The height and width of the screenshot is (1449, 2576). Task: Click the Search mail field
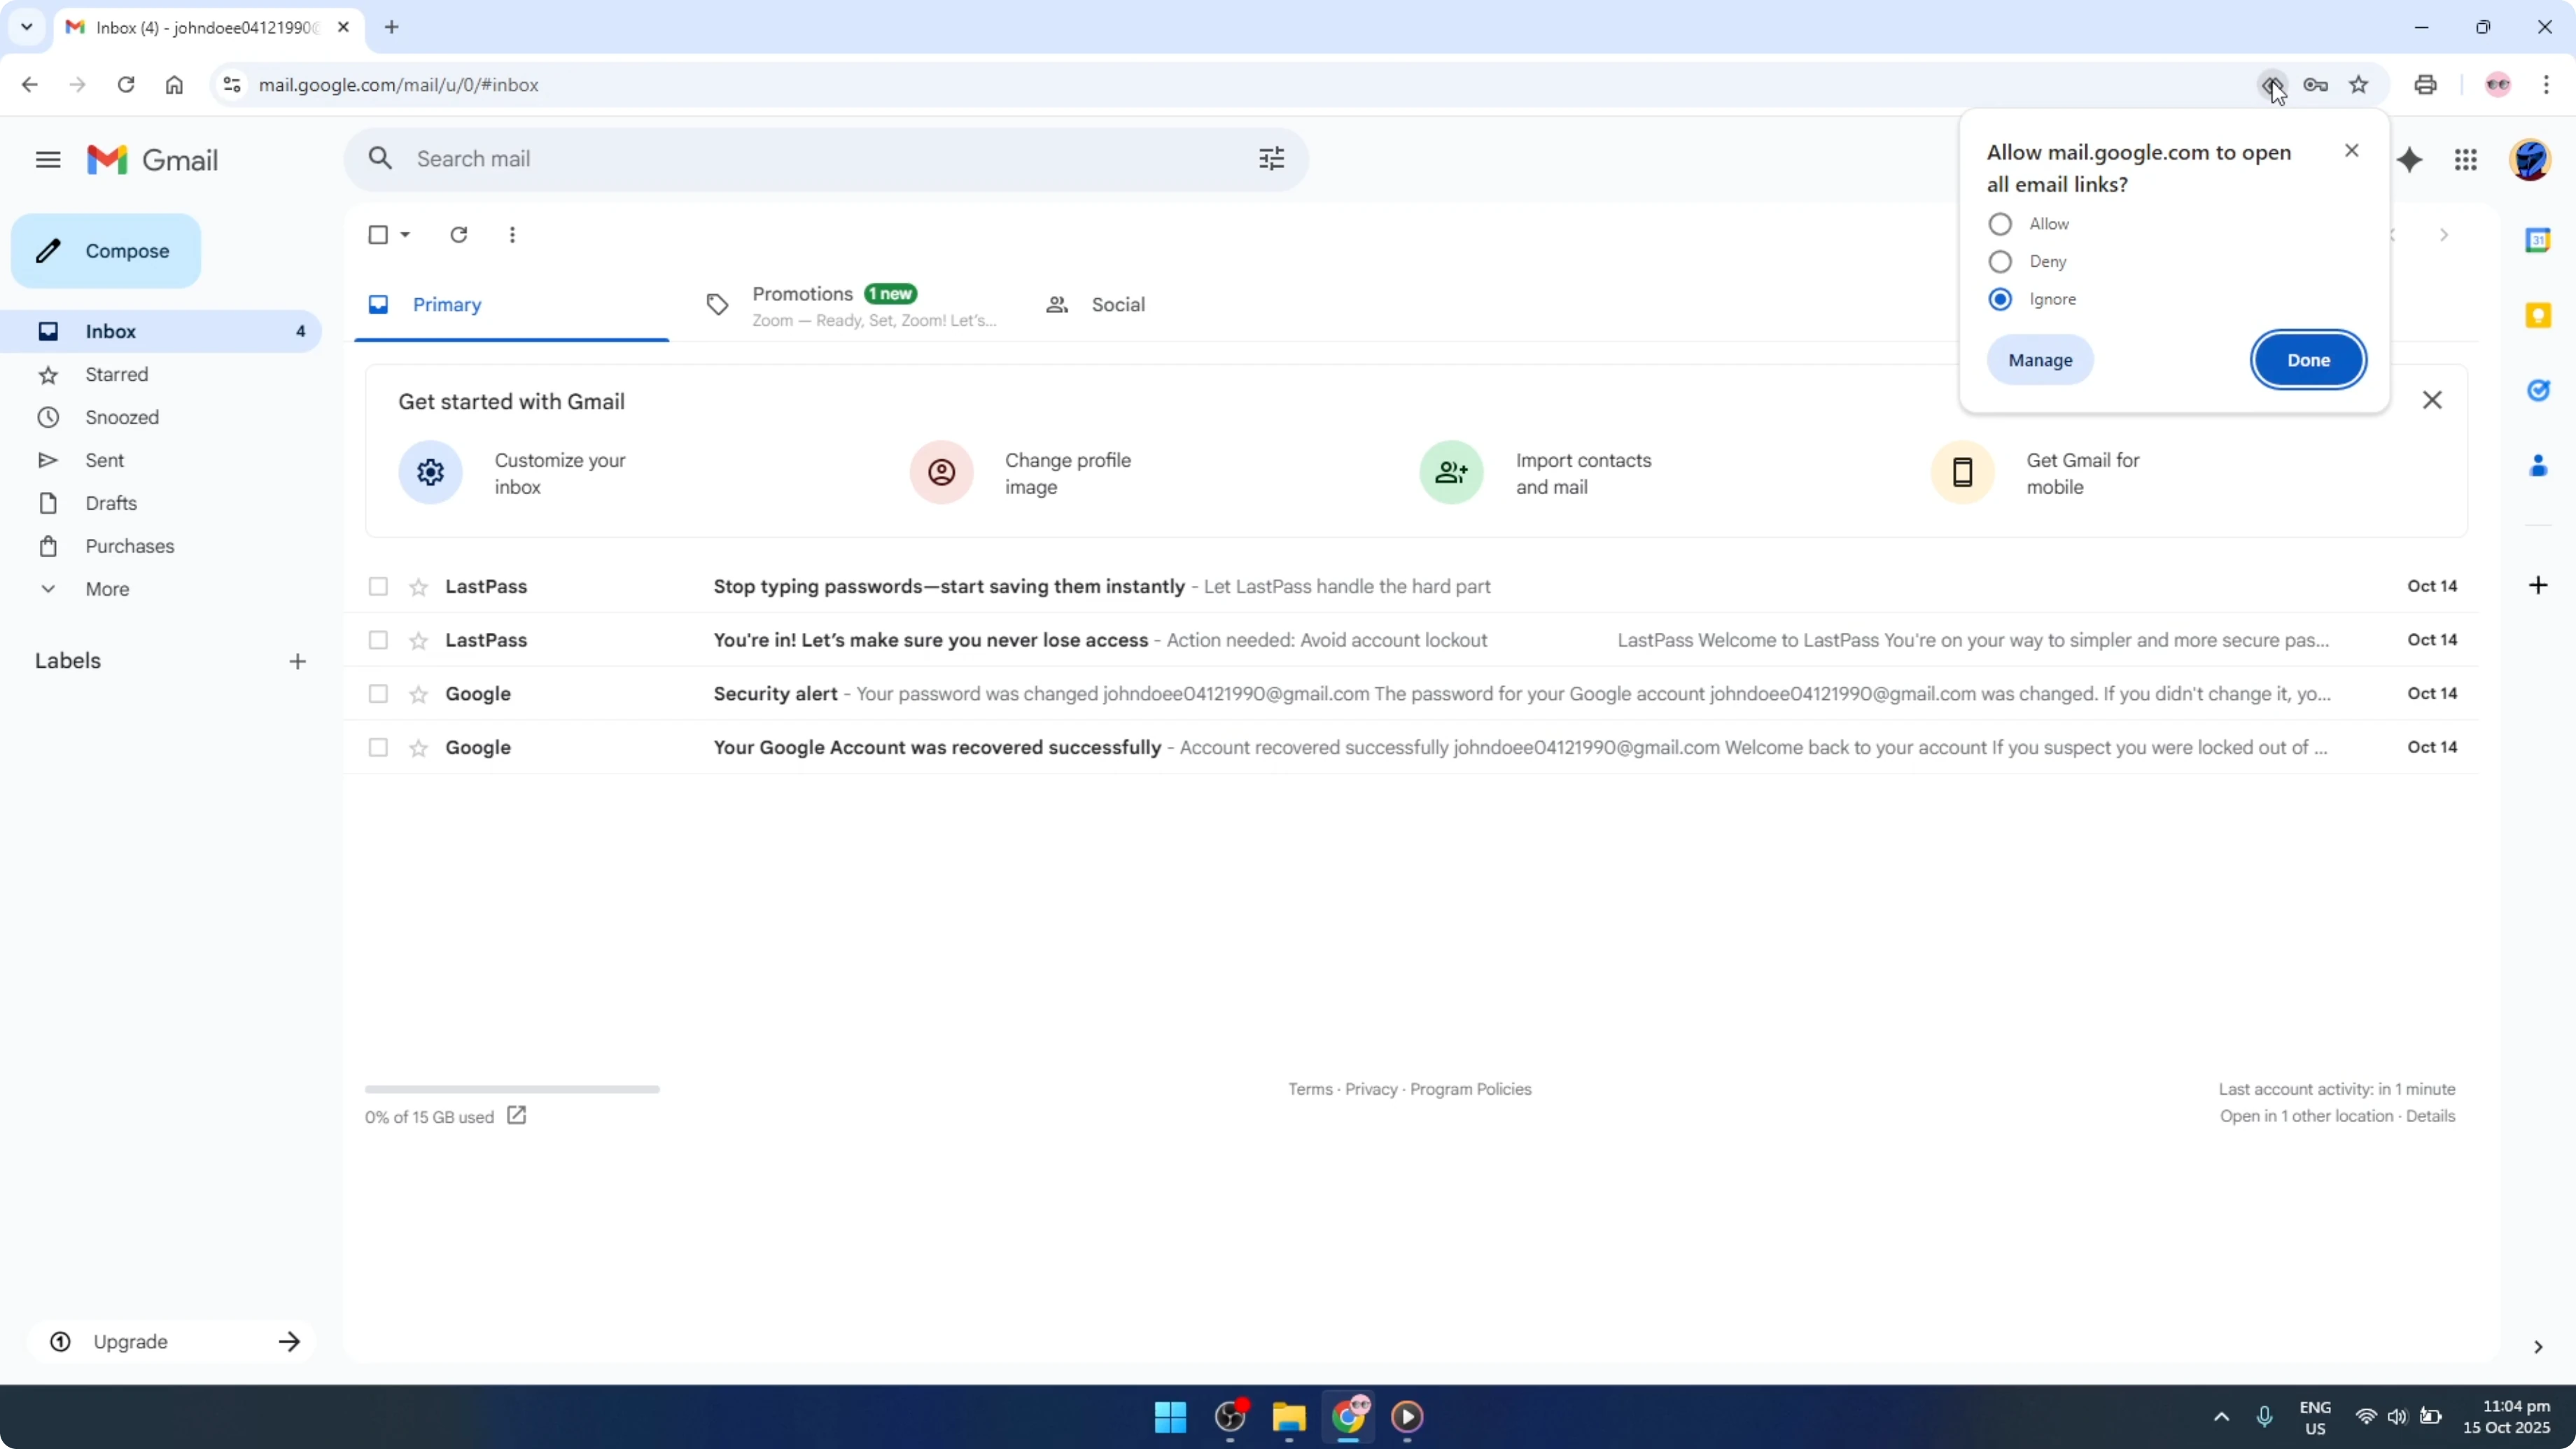point(826,159)
